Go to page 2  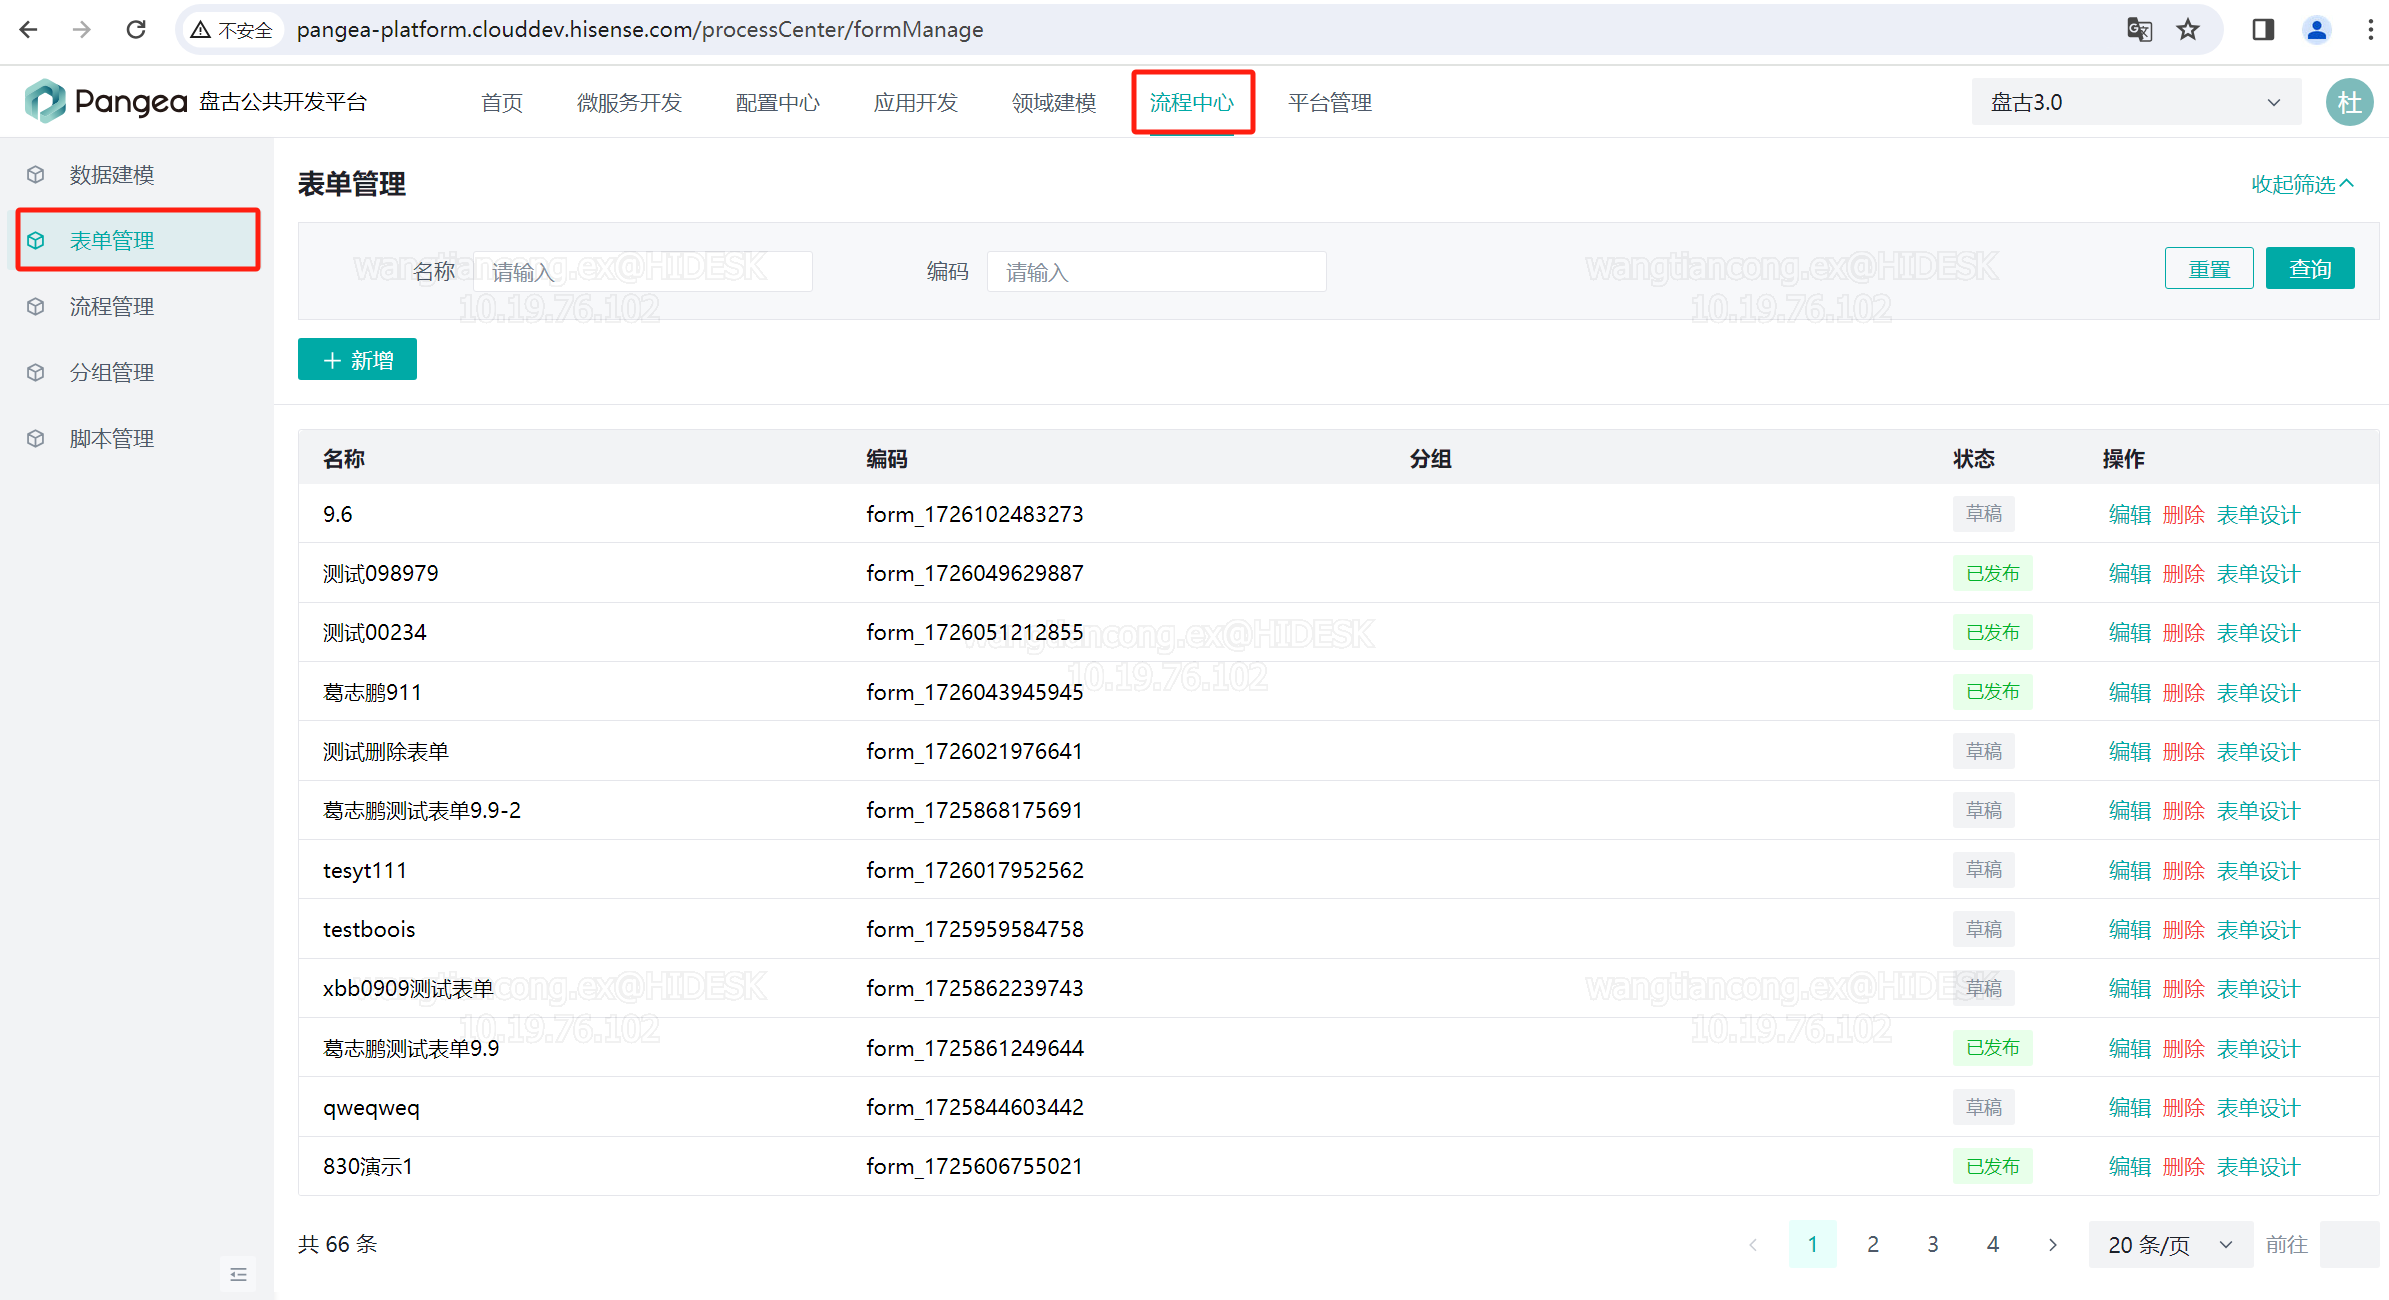pos(1873,1245)
